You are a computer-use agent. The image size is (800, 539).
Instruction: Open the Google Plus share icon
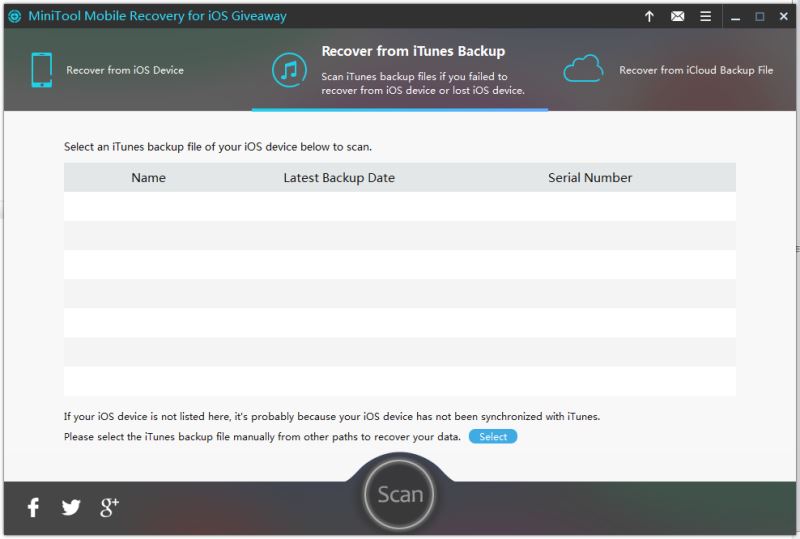[x=109, y=507]
